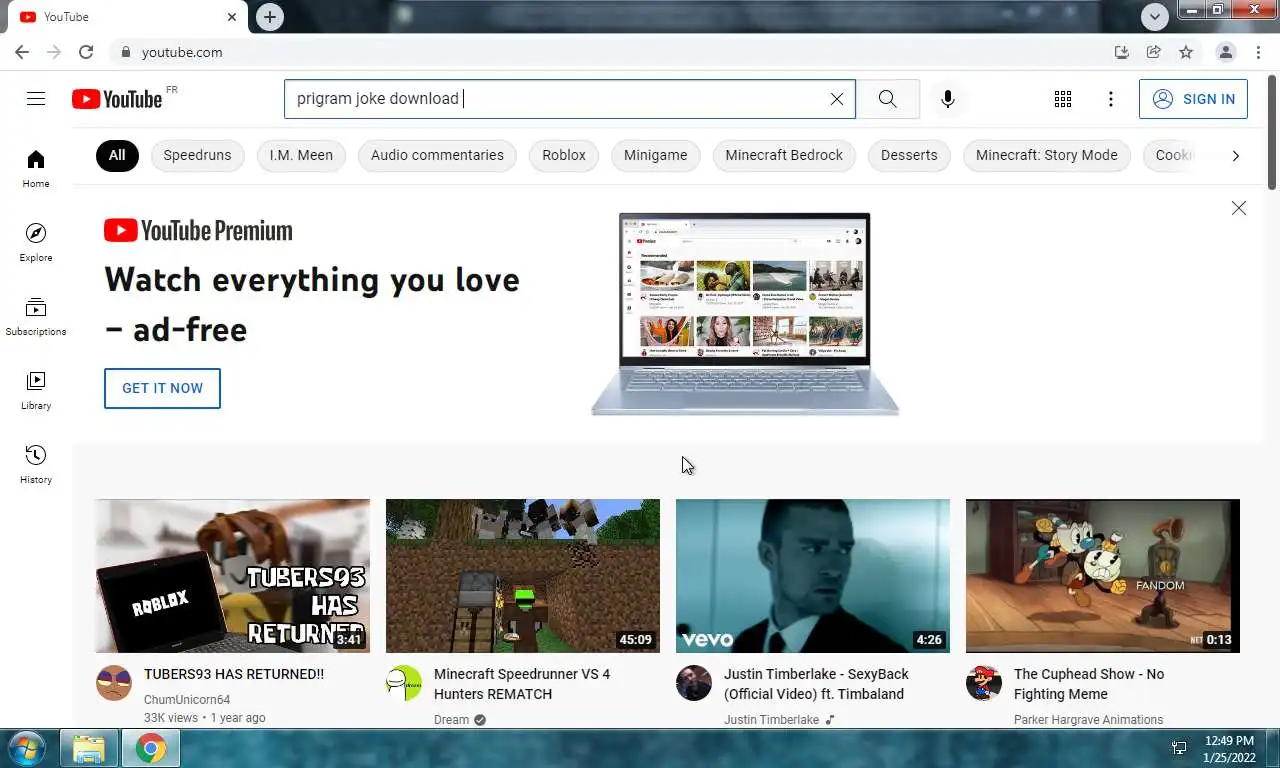Open Subscriptions in sidebar

[36, 317]
